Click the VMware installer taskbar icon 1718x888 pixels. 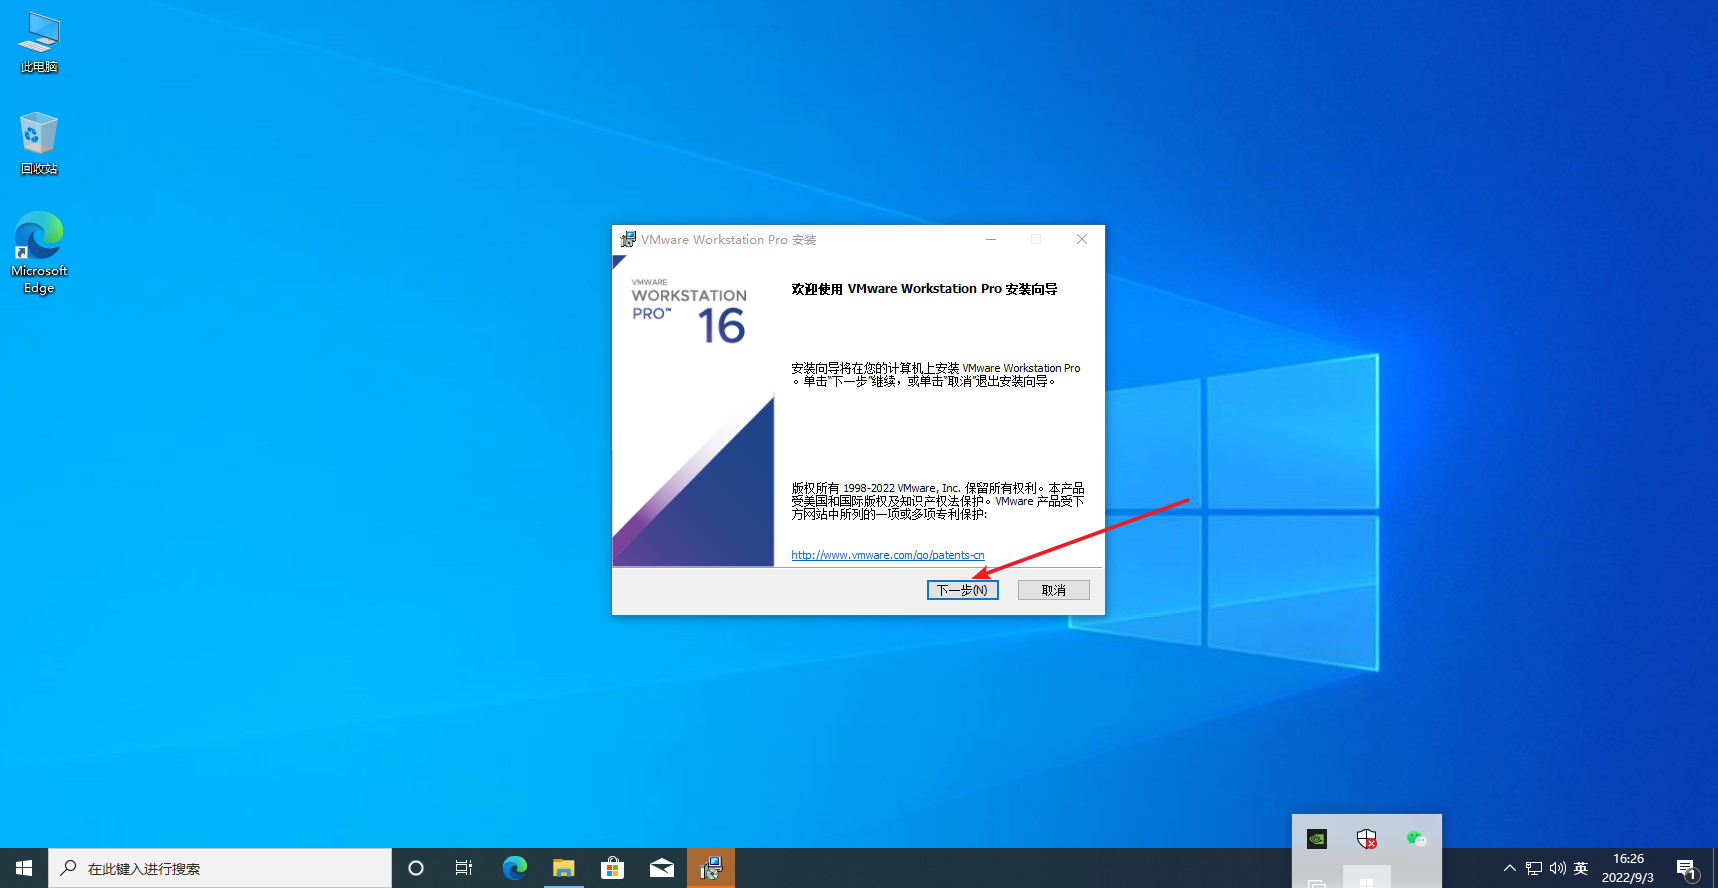(x=711, y=868)
